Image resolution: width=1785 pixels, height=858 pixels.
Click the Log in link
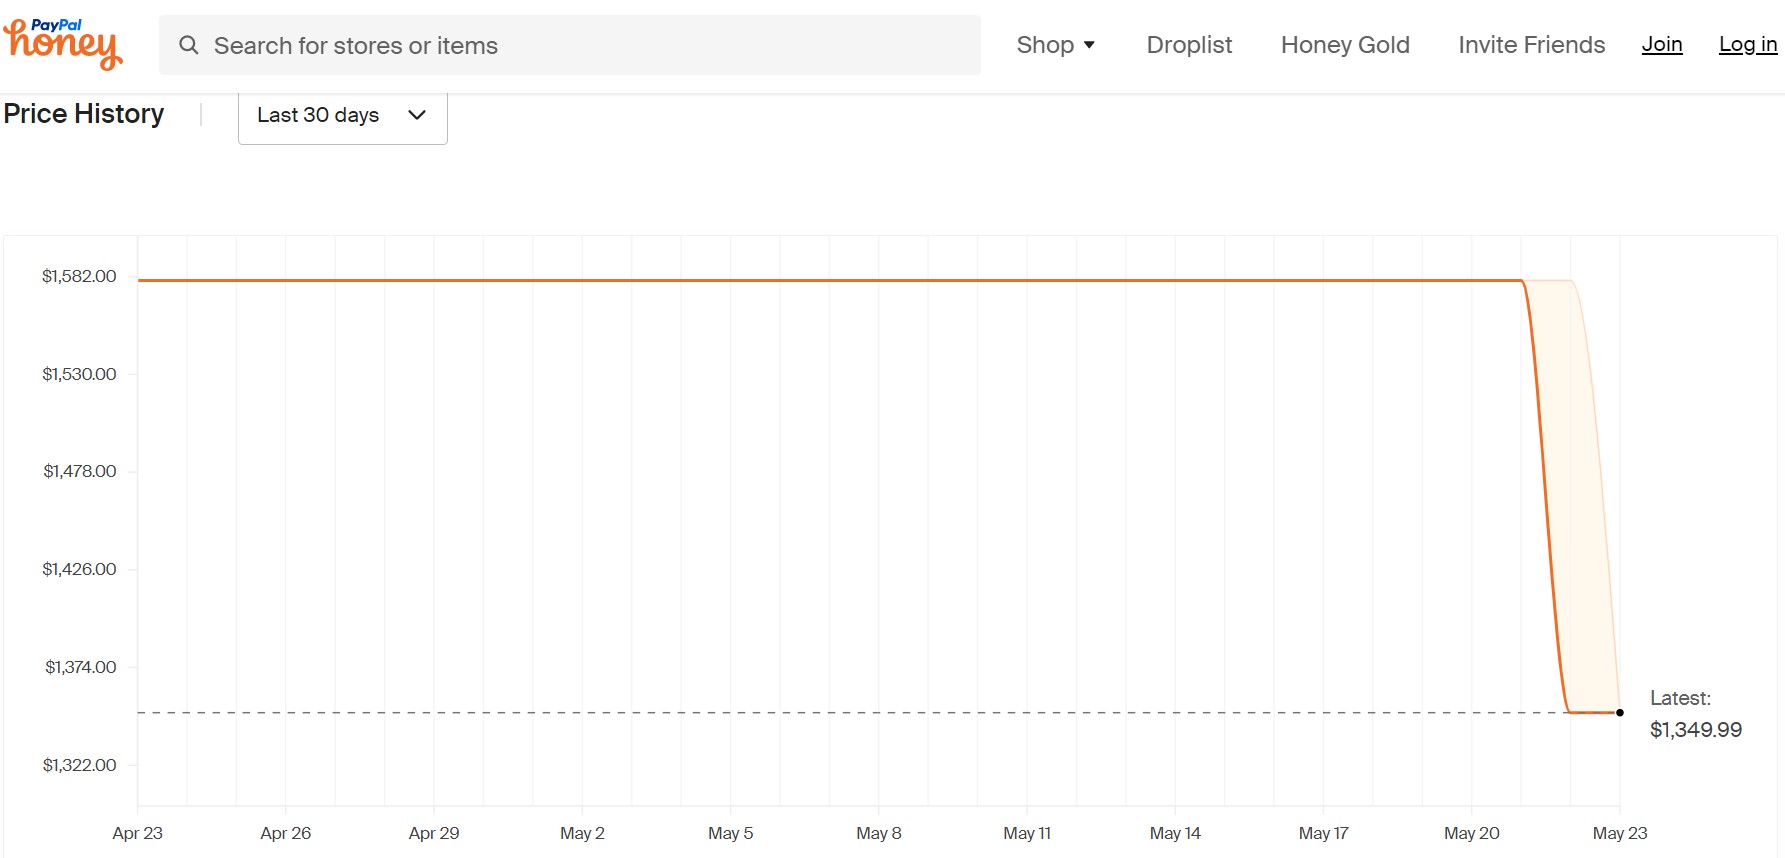[x=1748, y=44]
